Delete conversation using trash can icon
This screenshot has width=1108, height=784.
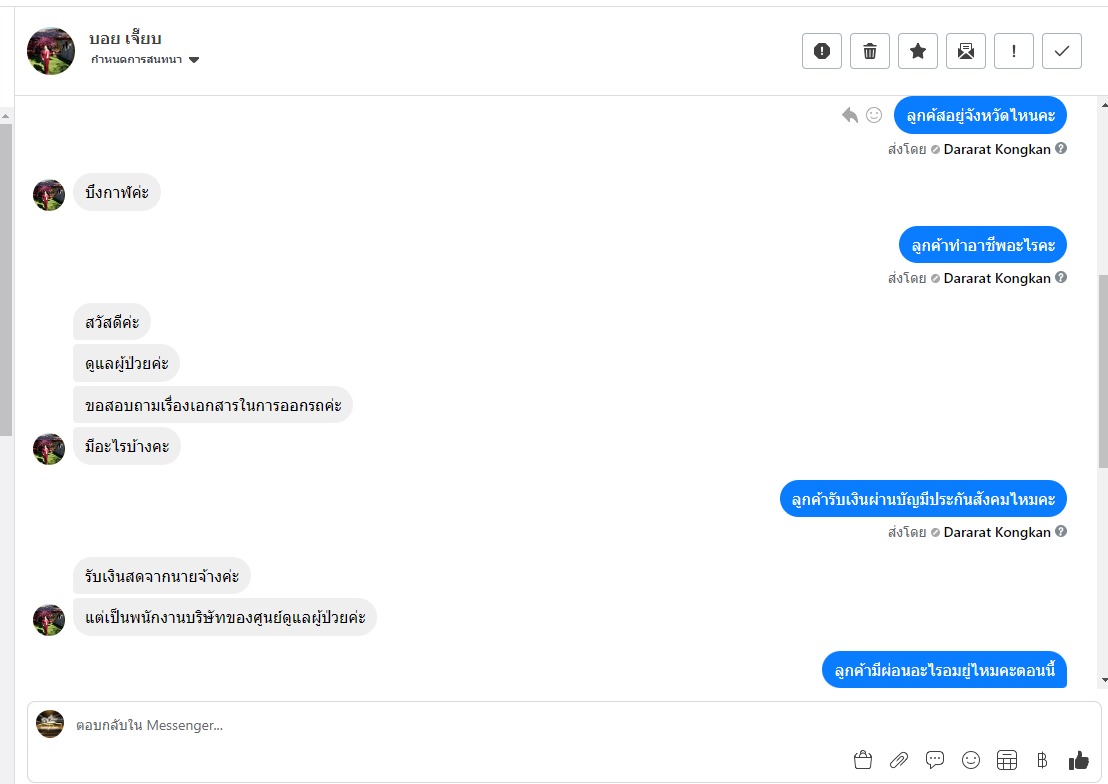point(870,51)
